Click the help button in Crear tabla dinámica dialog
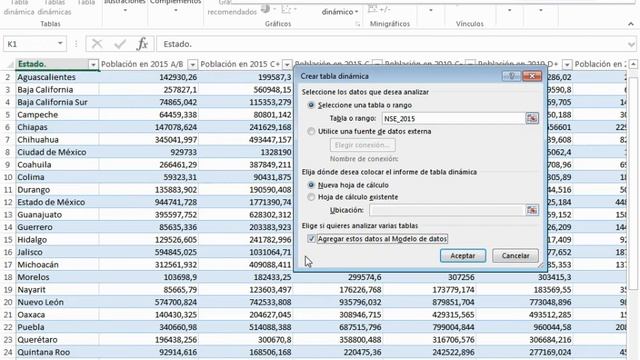Viewport: 640px width, 360px height. point(511,76)
